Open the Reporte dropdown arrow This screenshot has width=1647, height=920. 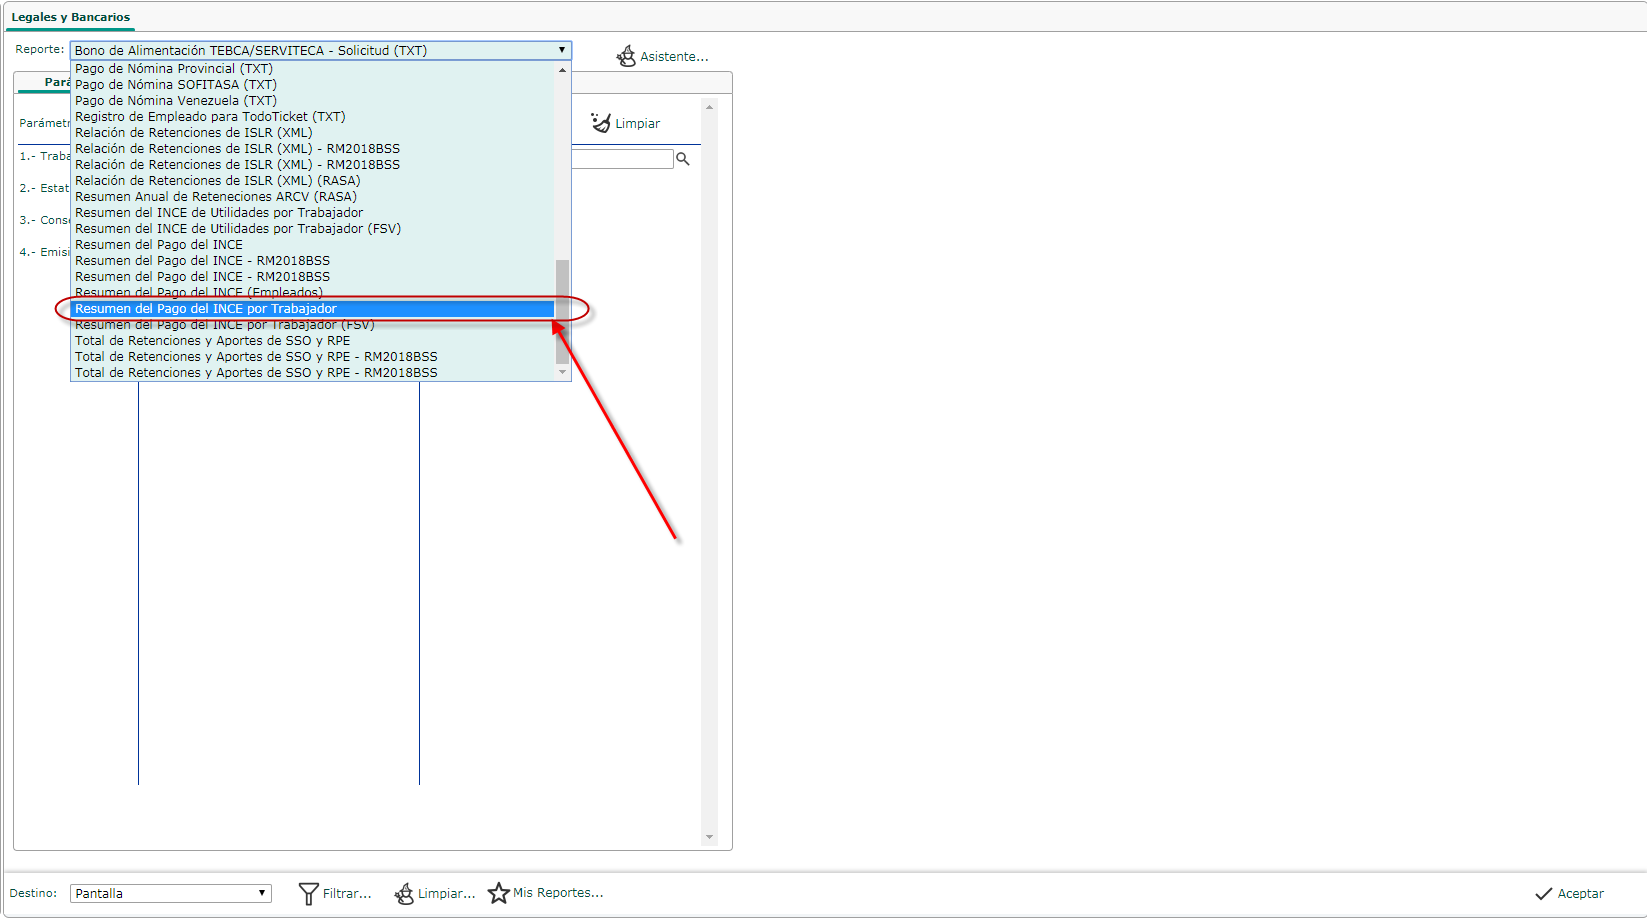point(562,50)
